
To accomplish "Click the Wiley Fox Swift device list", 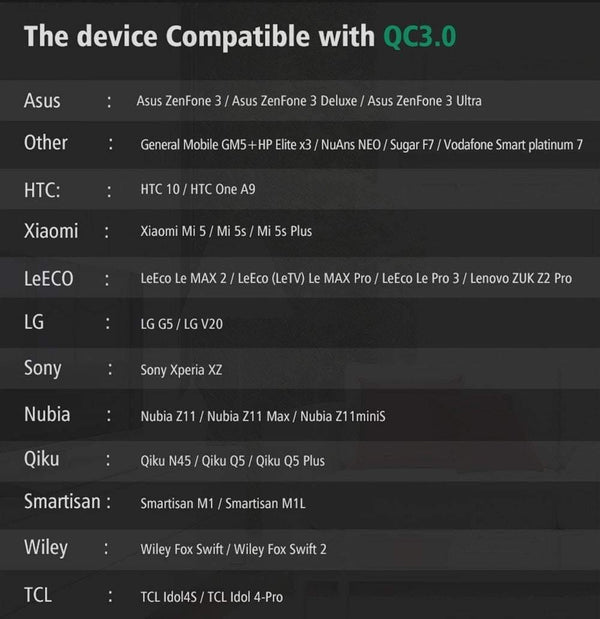I will coord(234,549).
